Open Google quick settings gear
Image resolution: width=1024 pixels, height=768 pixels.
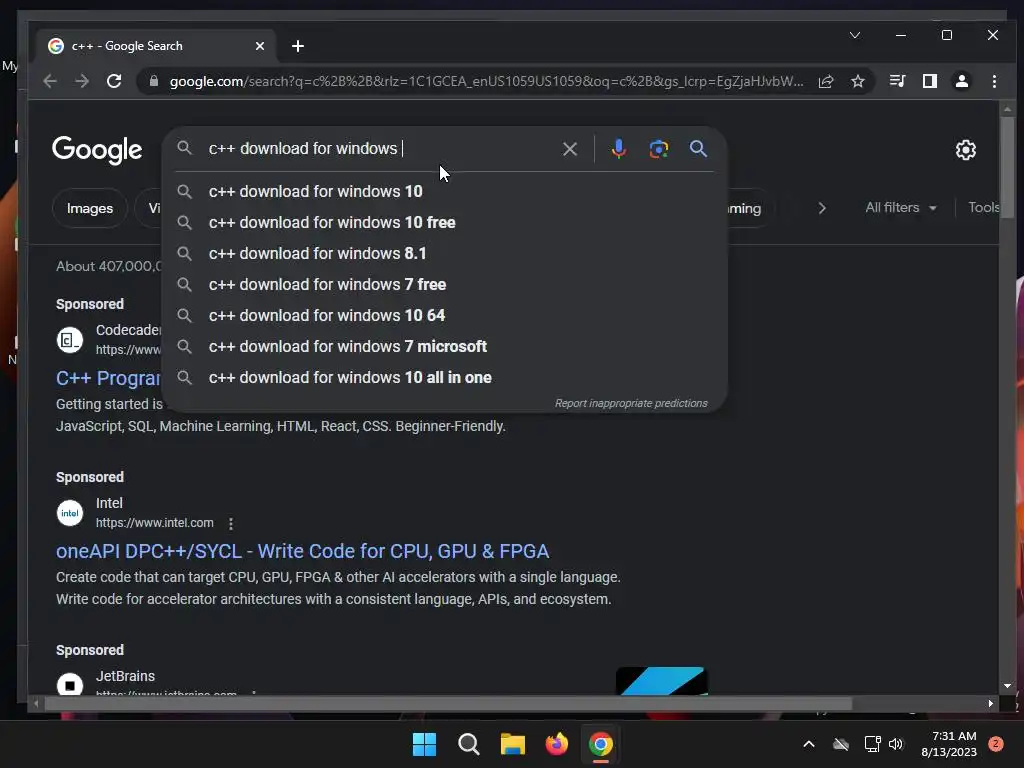(966, 150)
